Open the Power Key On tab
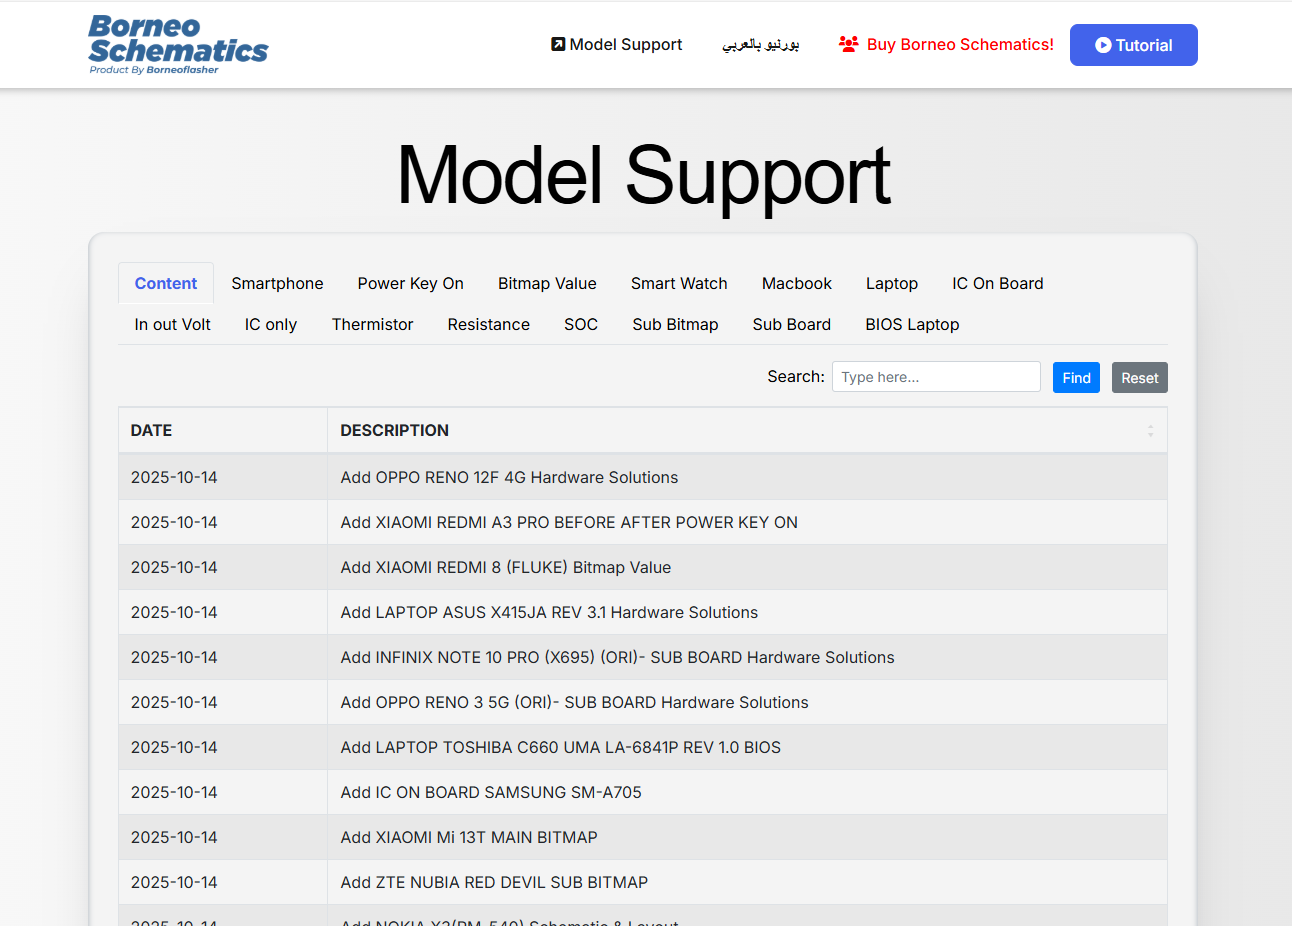The width and height of the screenshot is (1292, 926). click(410, 283)
